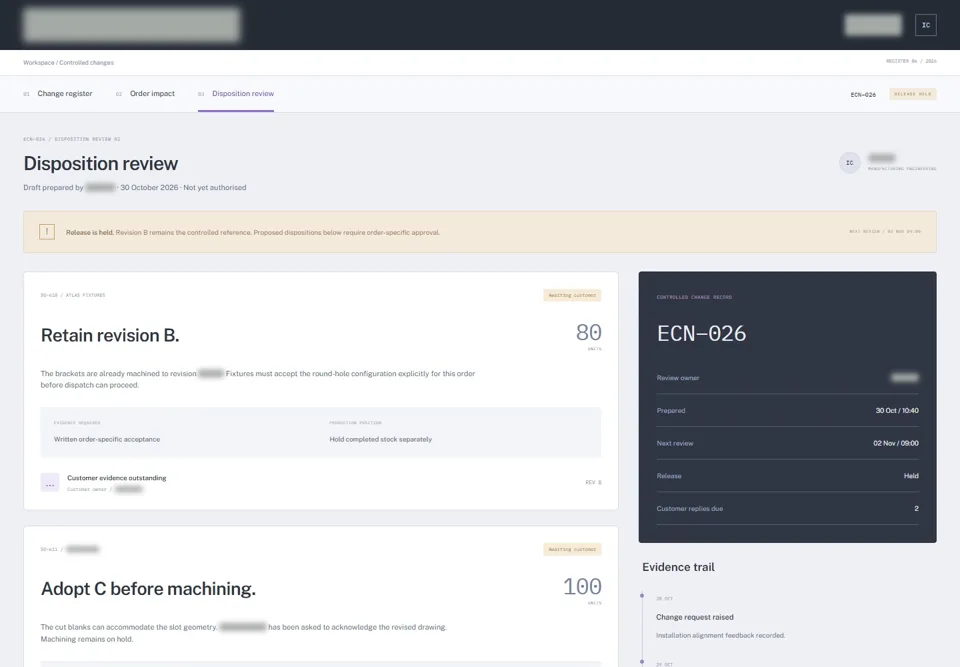The height and width of the screenshot is (667, 960).
Task: Click the round IC avatar beside Manufacturing Engineering
Action: coord(849,163)
